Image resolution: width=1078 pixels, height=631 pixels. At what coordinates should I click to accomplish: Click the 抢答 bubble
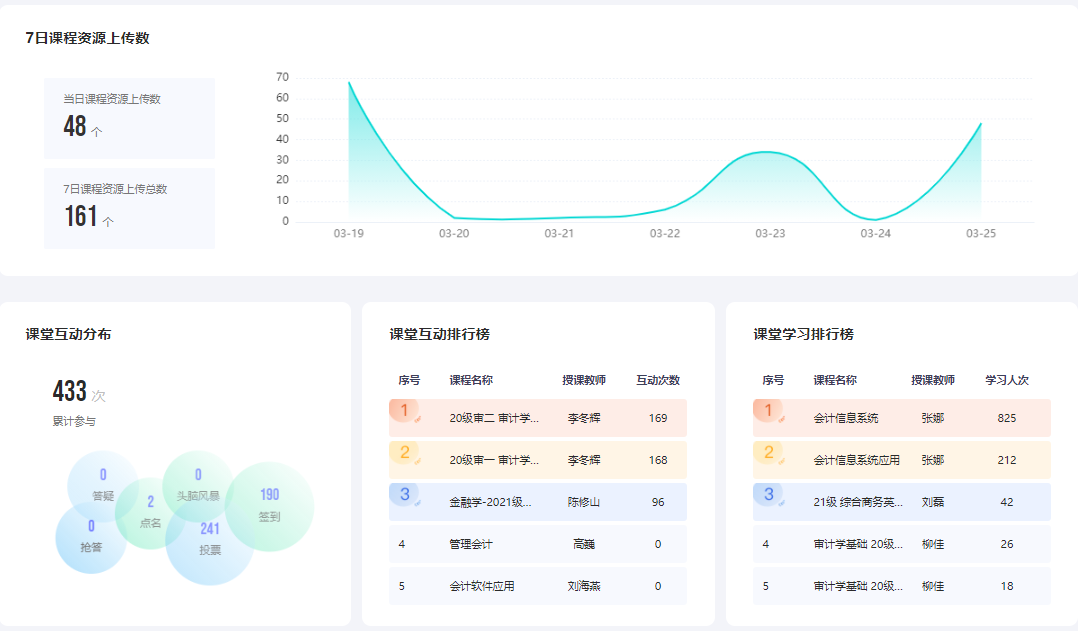(x=91, y=537)
